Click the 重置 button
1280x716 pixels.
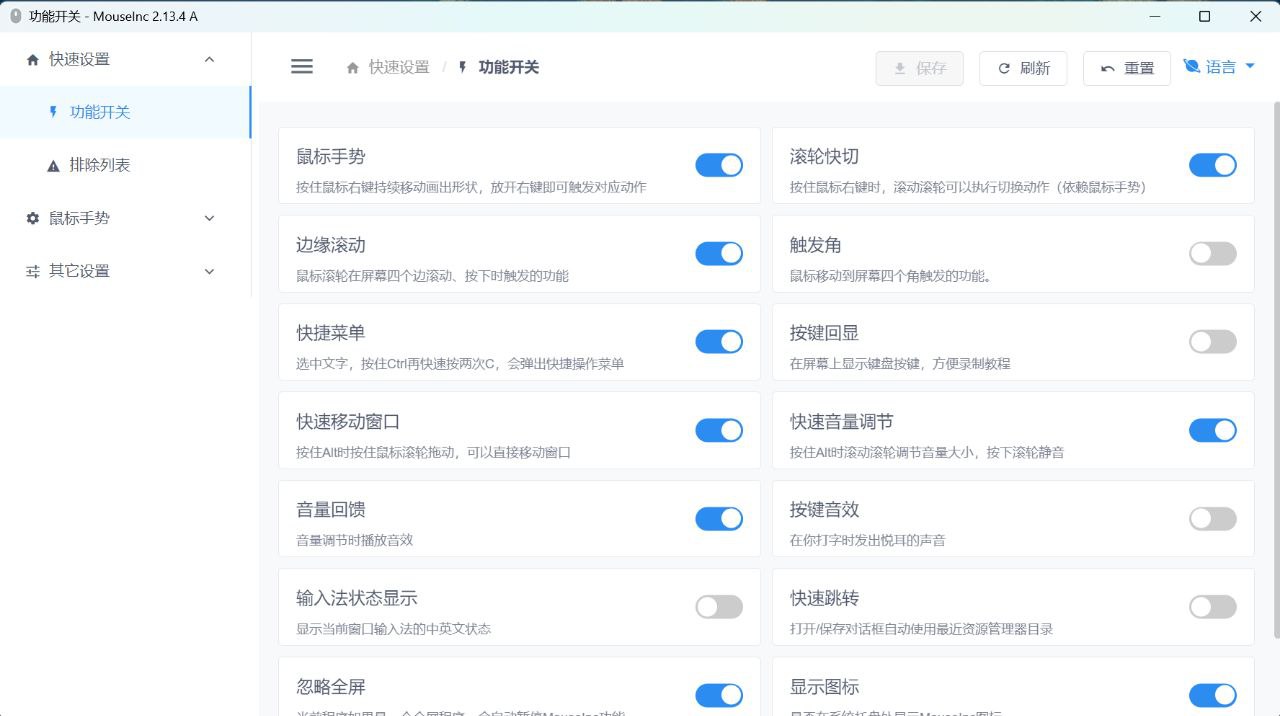pos(1127,68)
